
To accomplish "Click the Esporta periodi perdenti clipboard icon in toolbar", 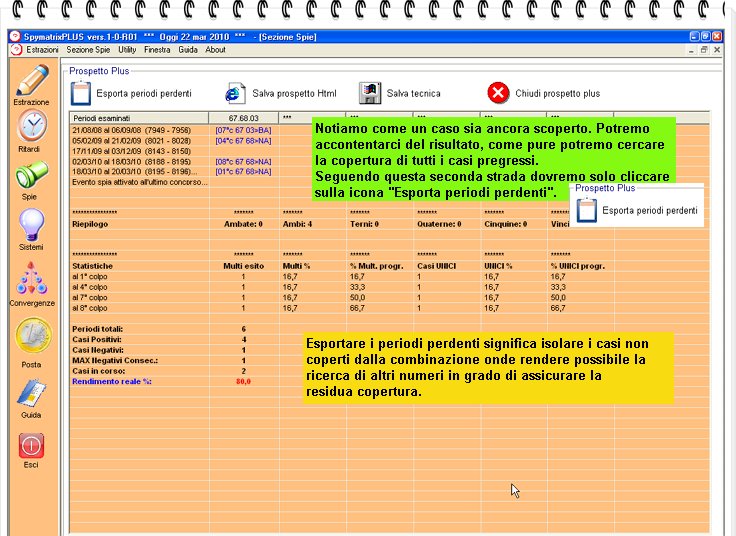I will (x=81, y=93).
